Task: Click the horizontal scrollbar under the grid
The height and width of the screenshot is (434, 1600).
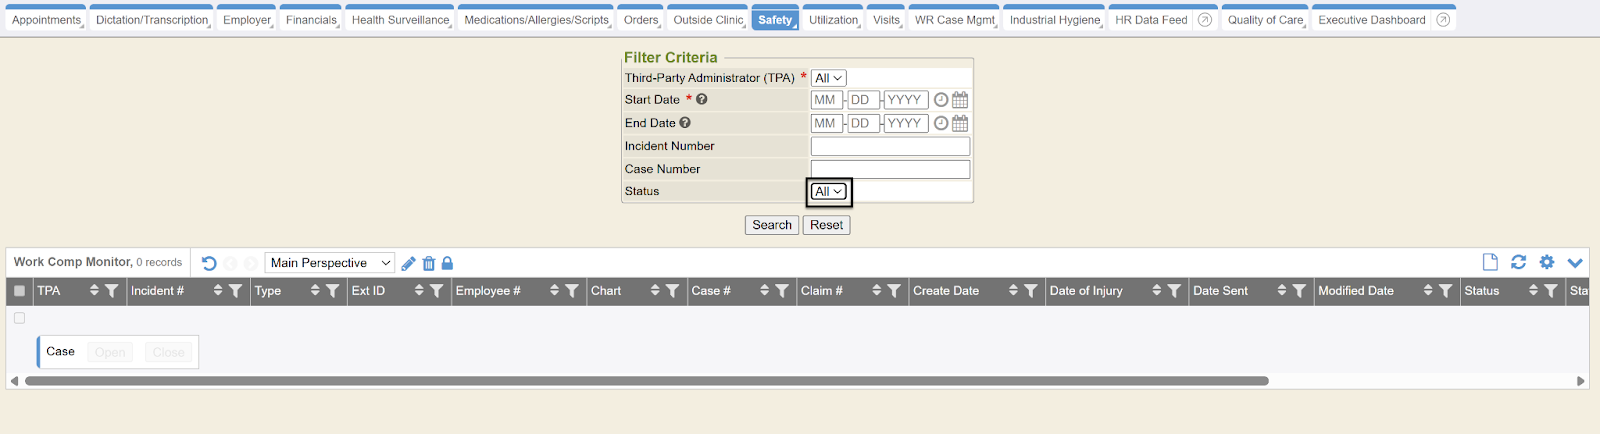Action: pos(646,381)
